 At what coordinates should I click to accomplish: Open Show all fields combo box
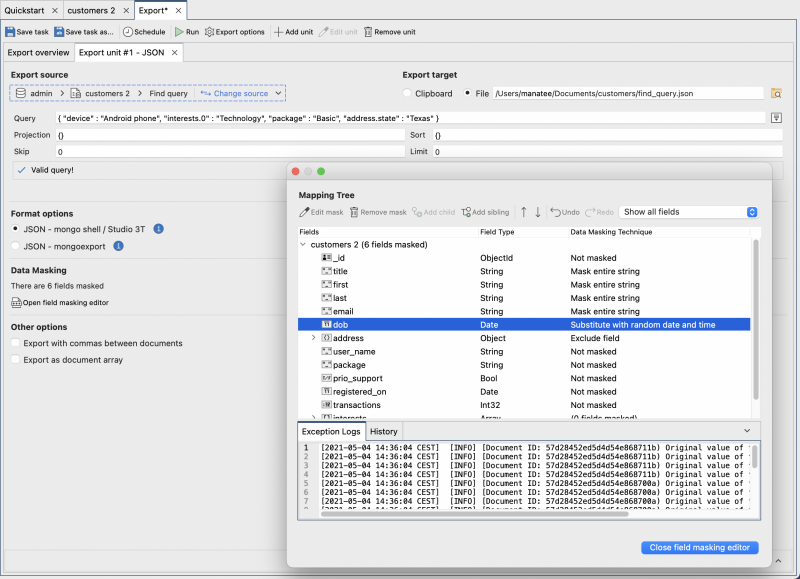(x=688, y=212)
